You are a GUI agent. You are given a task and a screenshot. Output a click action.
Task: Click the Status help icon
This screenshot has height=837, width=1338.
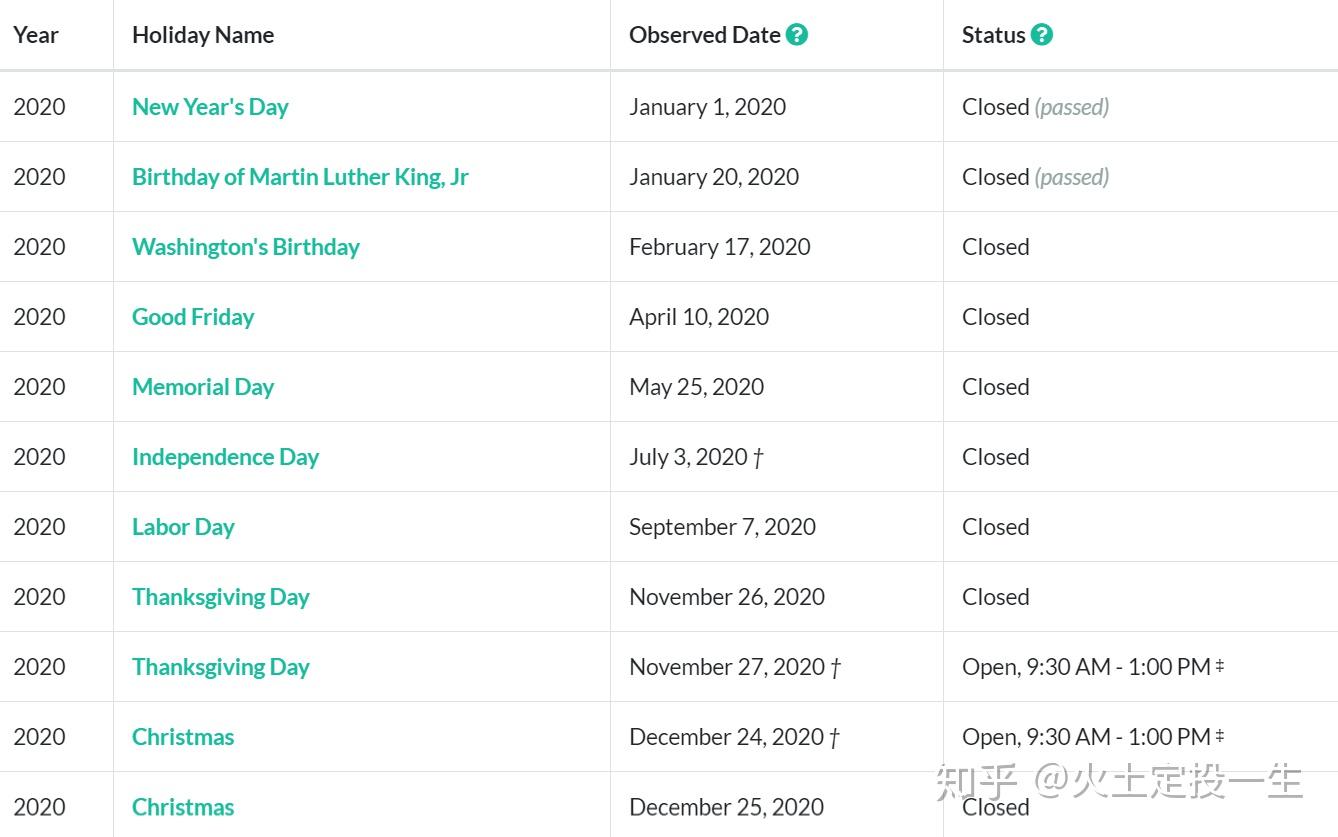[1042, 35]
